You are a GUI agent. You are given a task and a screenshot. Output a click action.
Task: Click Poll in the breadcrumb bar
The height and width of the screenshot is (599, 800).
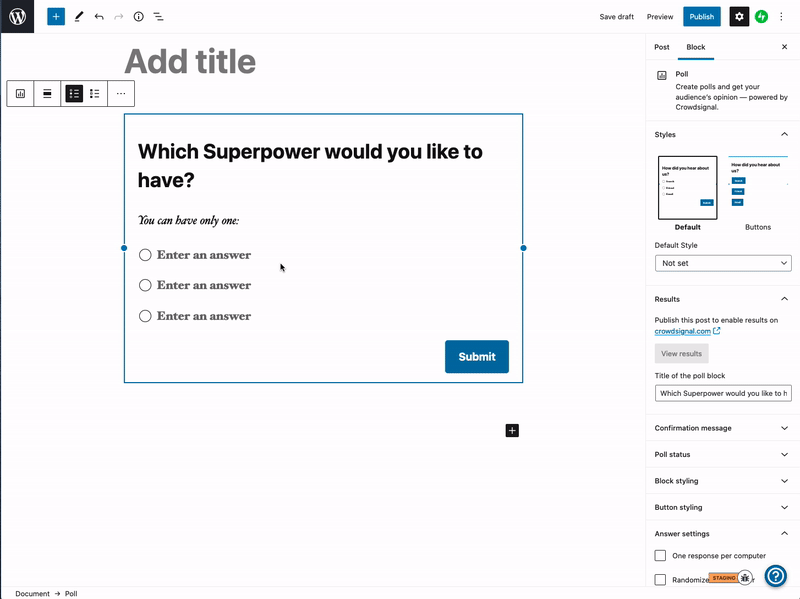[72, 593]
